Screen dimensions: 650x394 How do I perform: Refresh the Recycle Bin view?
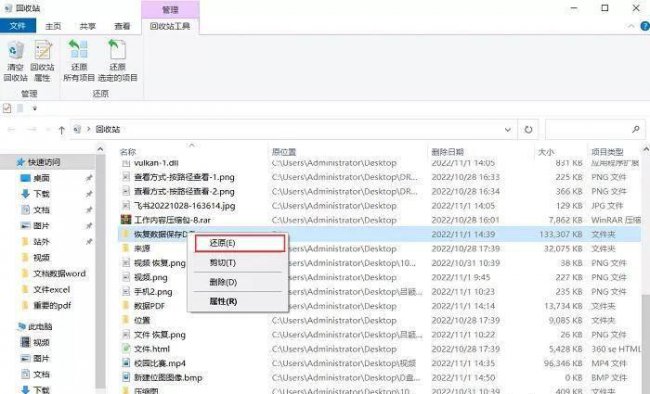[x=528, y=130]
